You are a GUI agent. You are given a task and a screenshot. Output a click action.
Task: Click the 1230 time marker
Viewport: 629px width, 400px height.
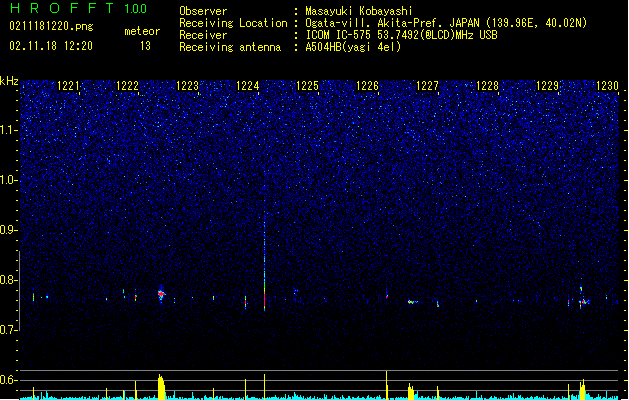tap(607, 86)
